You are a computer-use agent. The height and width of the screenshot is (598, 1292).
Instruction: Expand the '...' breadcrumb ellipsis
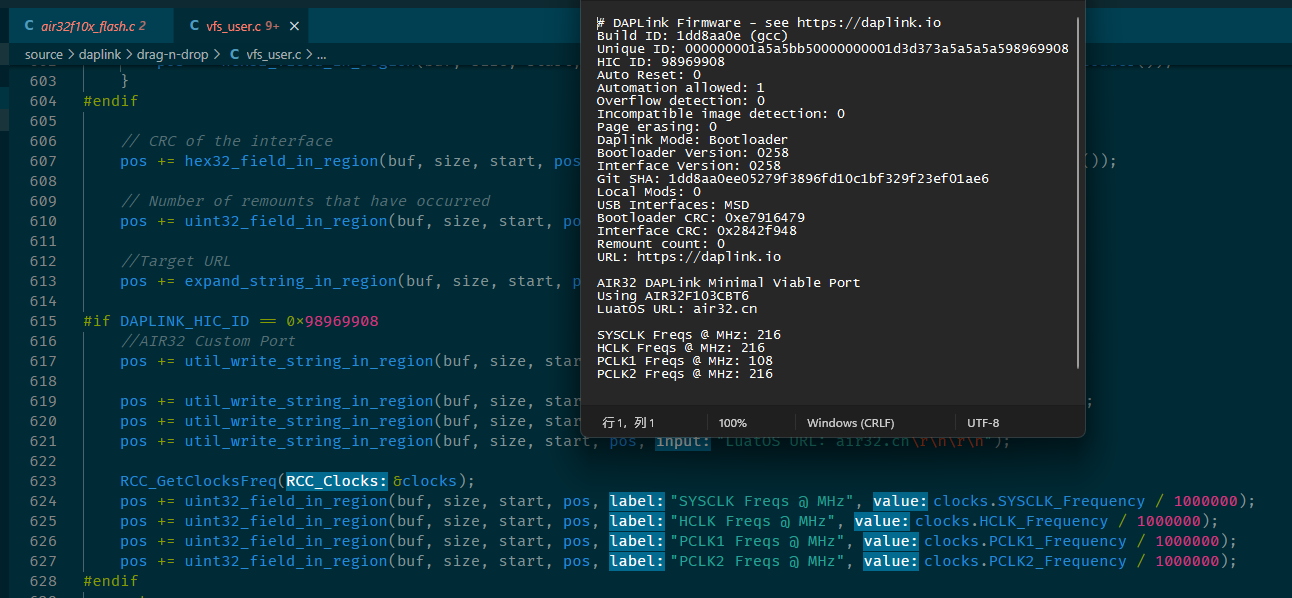point(323,54)
